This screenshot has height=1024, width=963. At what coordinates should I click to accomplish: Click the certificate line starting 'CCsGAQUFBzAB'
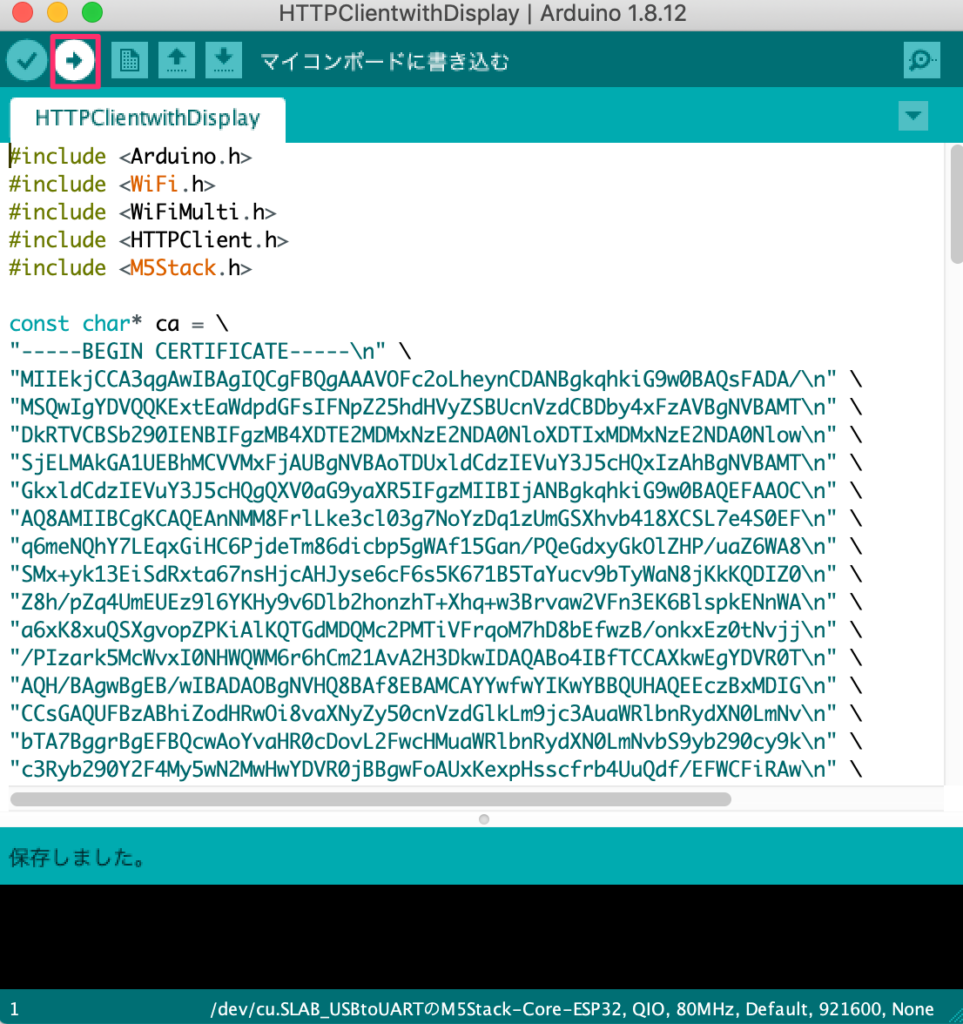[x=435, y=714]
